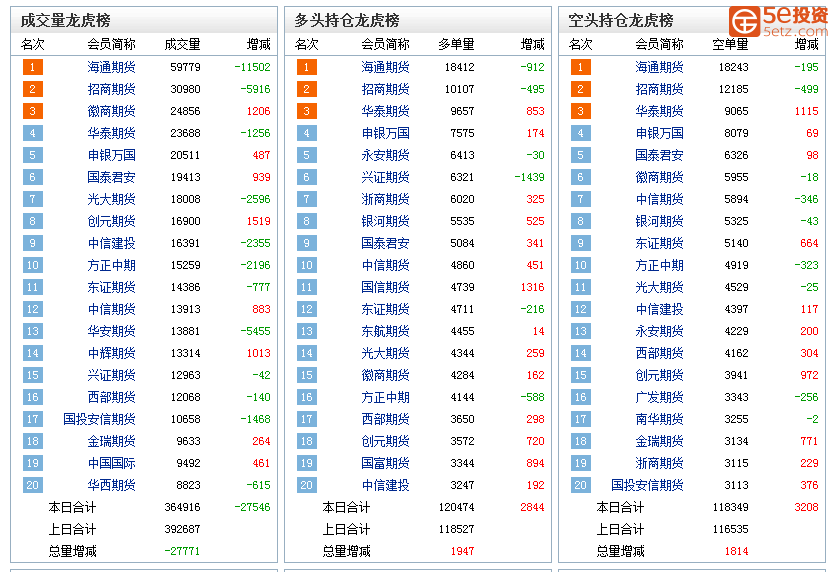Open 海通期货 in the 空头持仓龙虎榜 table

click(660, 67)
